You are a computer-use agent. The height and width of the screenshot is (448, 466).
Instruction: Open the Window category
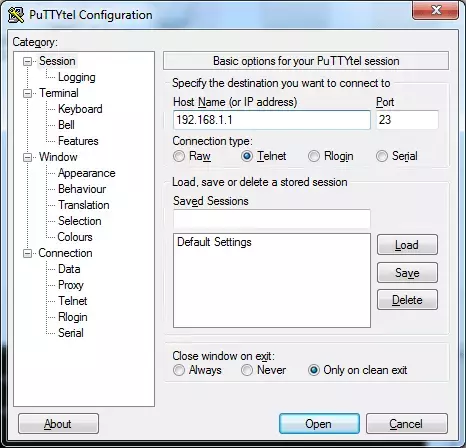58,157
